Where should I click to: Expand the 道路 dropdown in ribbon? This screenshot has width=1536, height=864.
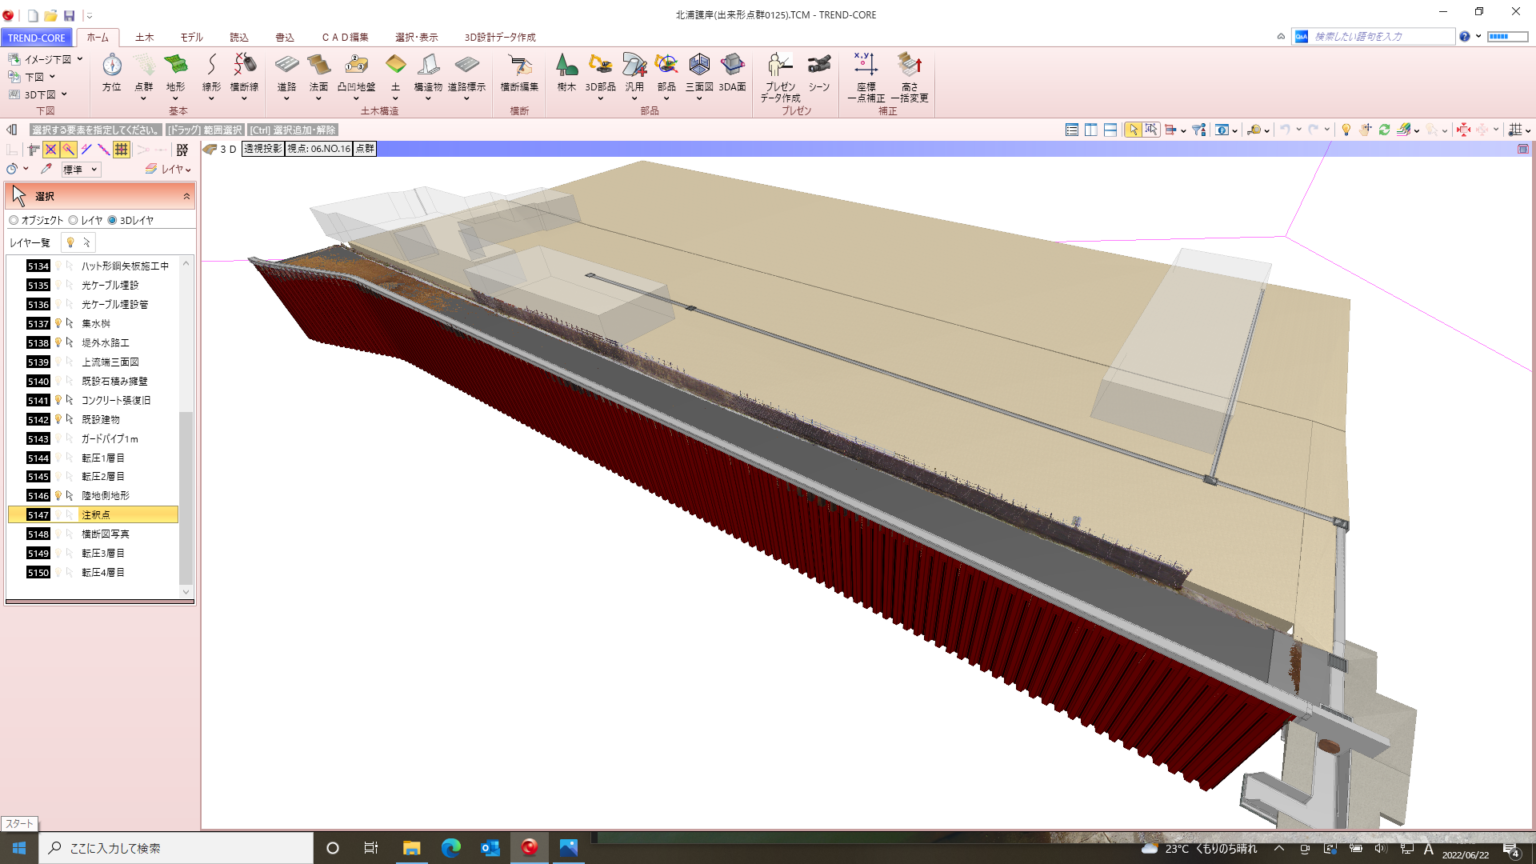click(286, 99)
